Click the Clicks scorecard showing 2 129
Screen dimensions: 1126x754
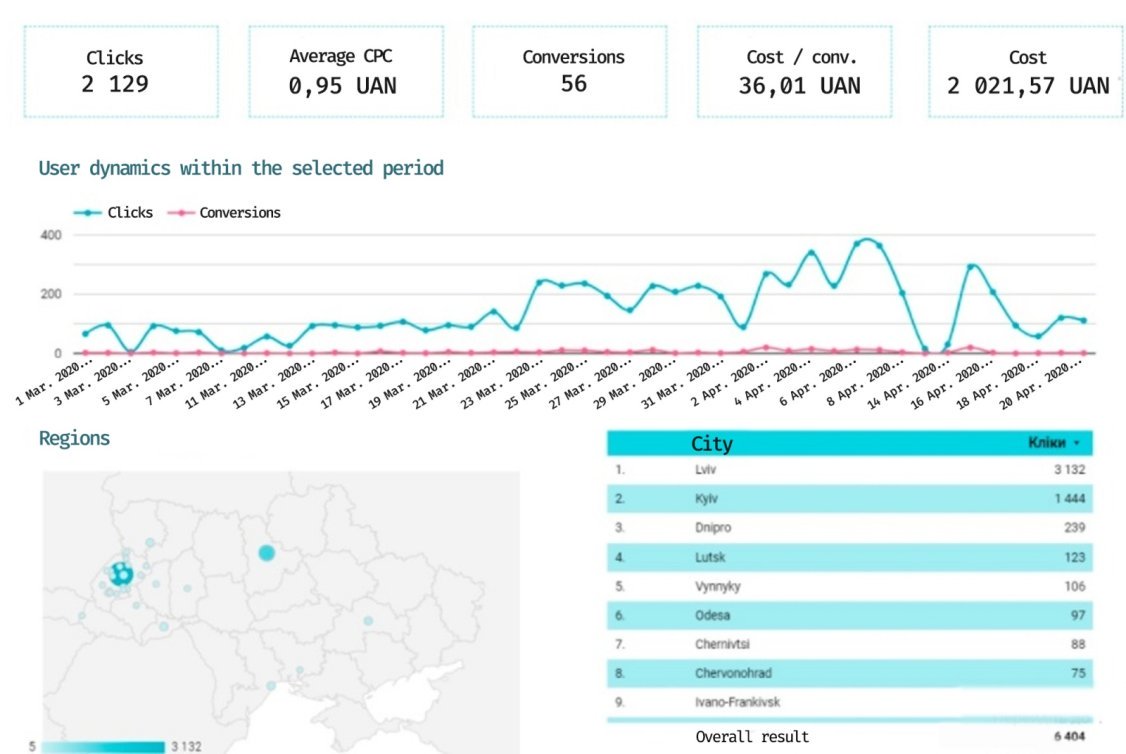tap(121, 72)
